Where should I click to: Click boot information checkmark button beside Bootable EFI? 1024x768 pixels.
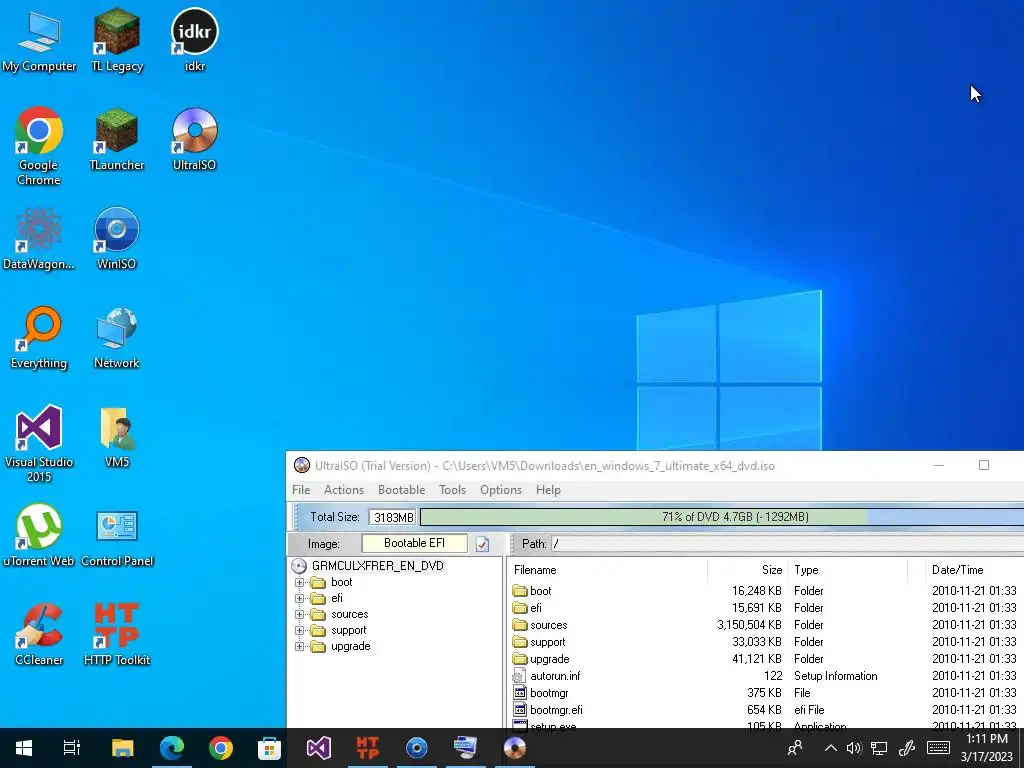click(x=482, y=544)
